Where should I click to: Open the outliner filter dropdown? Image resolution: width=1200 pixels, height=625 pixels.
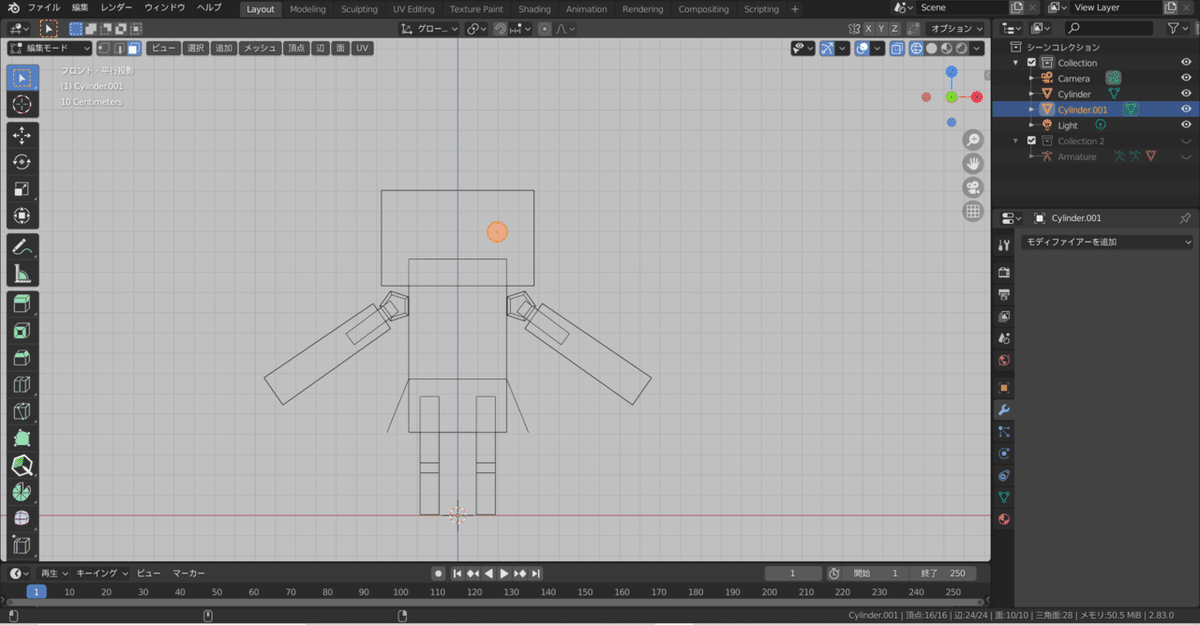tap(1179, 29)
